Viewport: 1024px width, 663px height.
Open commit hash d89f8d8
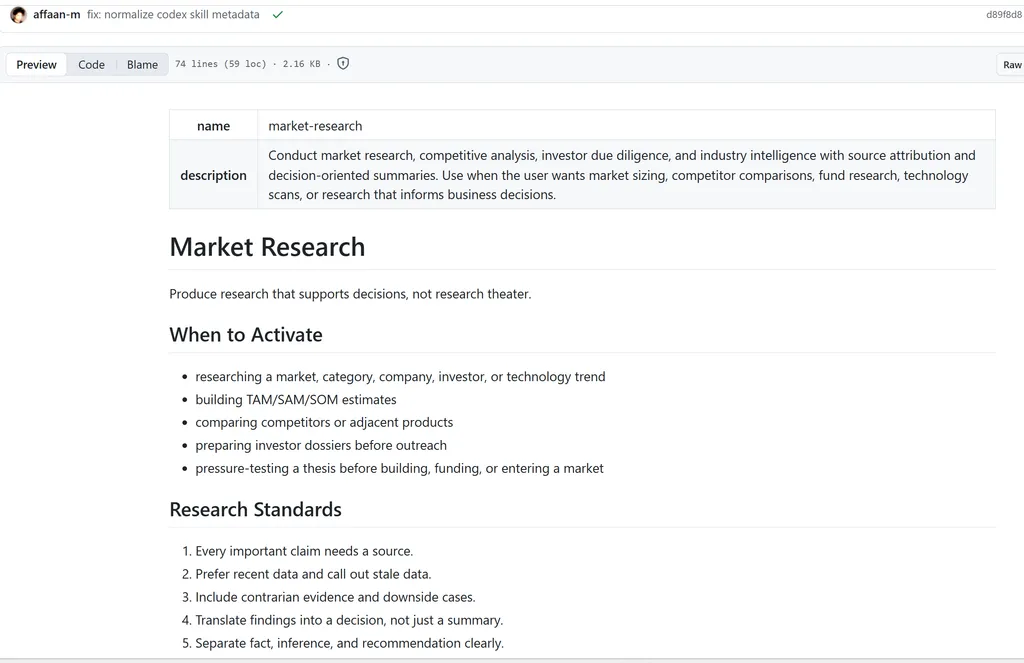1004,14
